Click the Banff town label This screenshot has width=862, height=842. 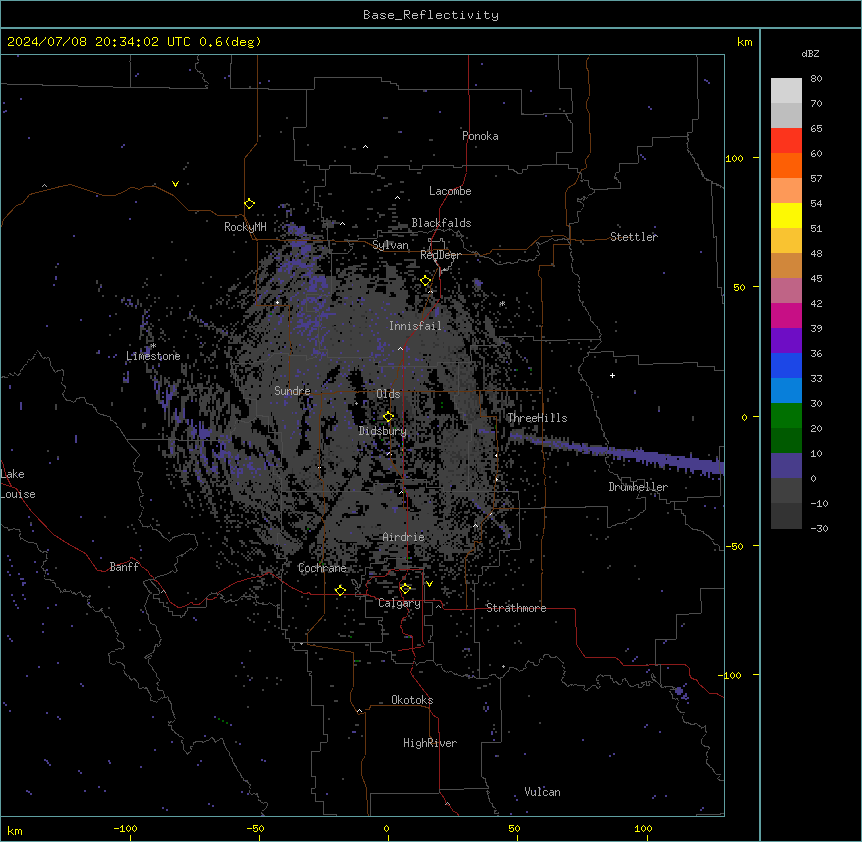[124, 567]
